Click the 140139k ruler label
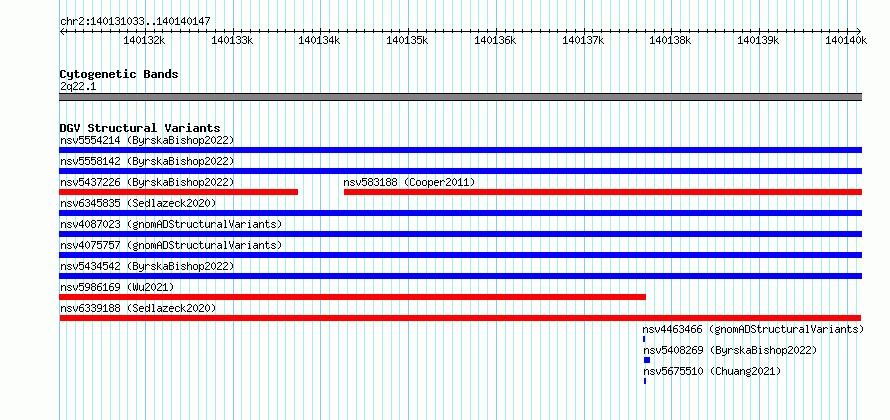Screen dimensions: 890x420 [758, 40]
